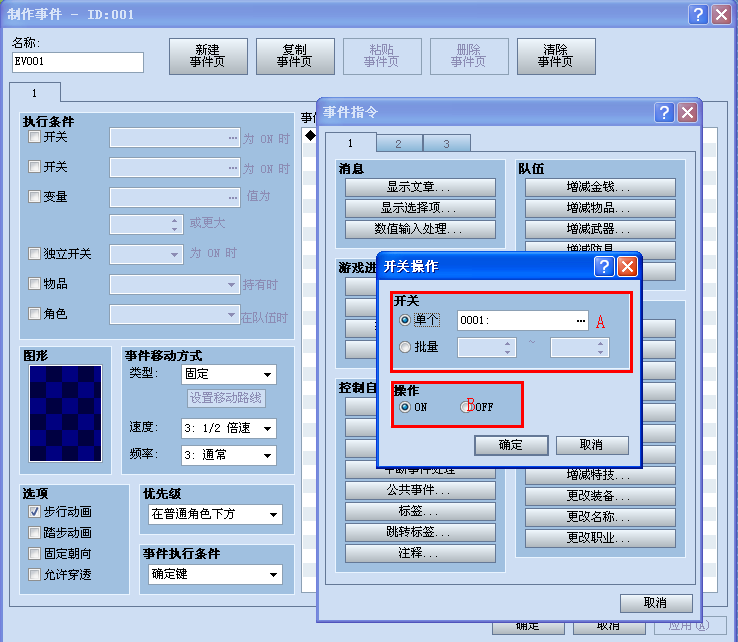Cancel the 事件指令 window
The height and width of the screenshot is (642, 738).
click(656, 603)
